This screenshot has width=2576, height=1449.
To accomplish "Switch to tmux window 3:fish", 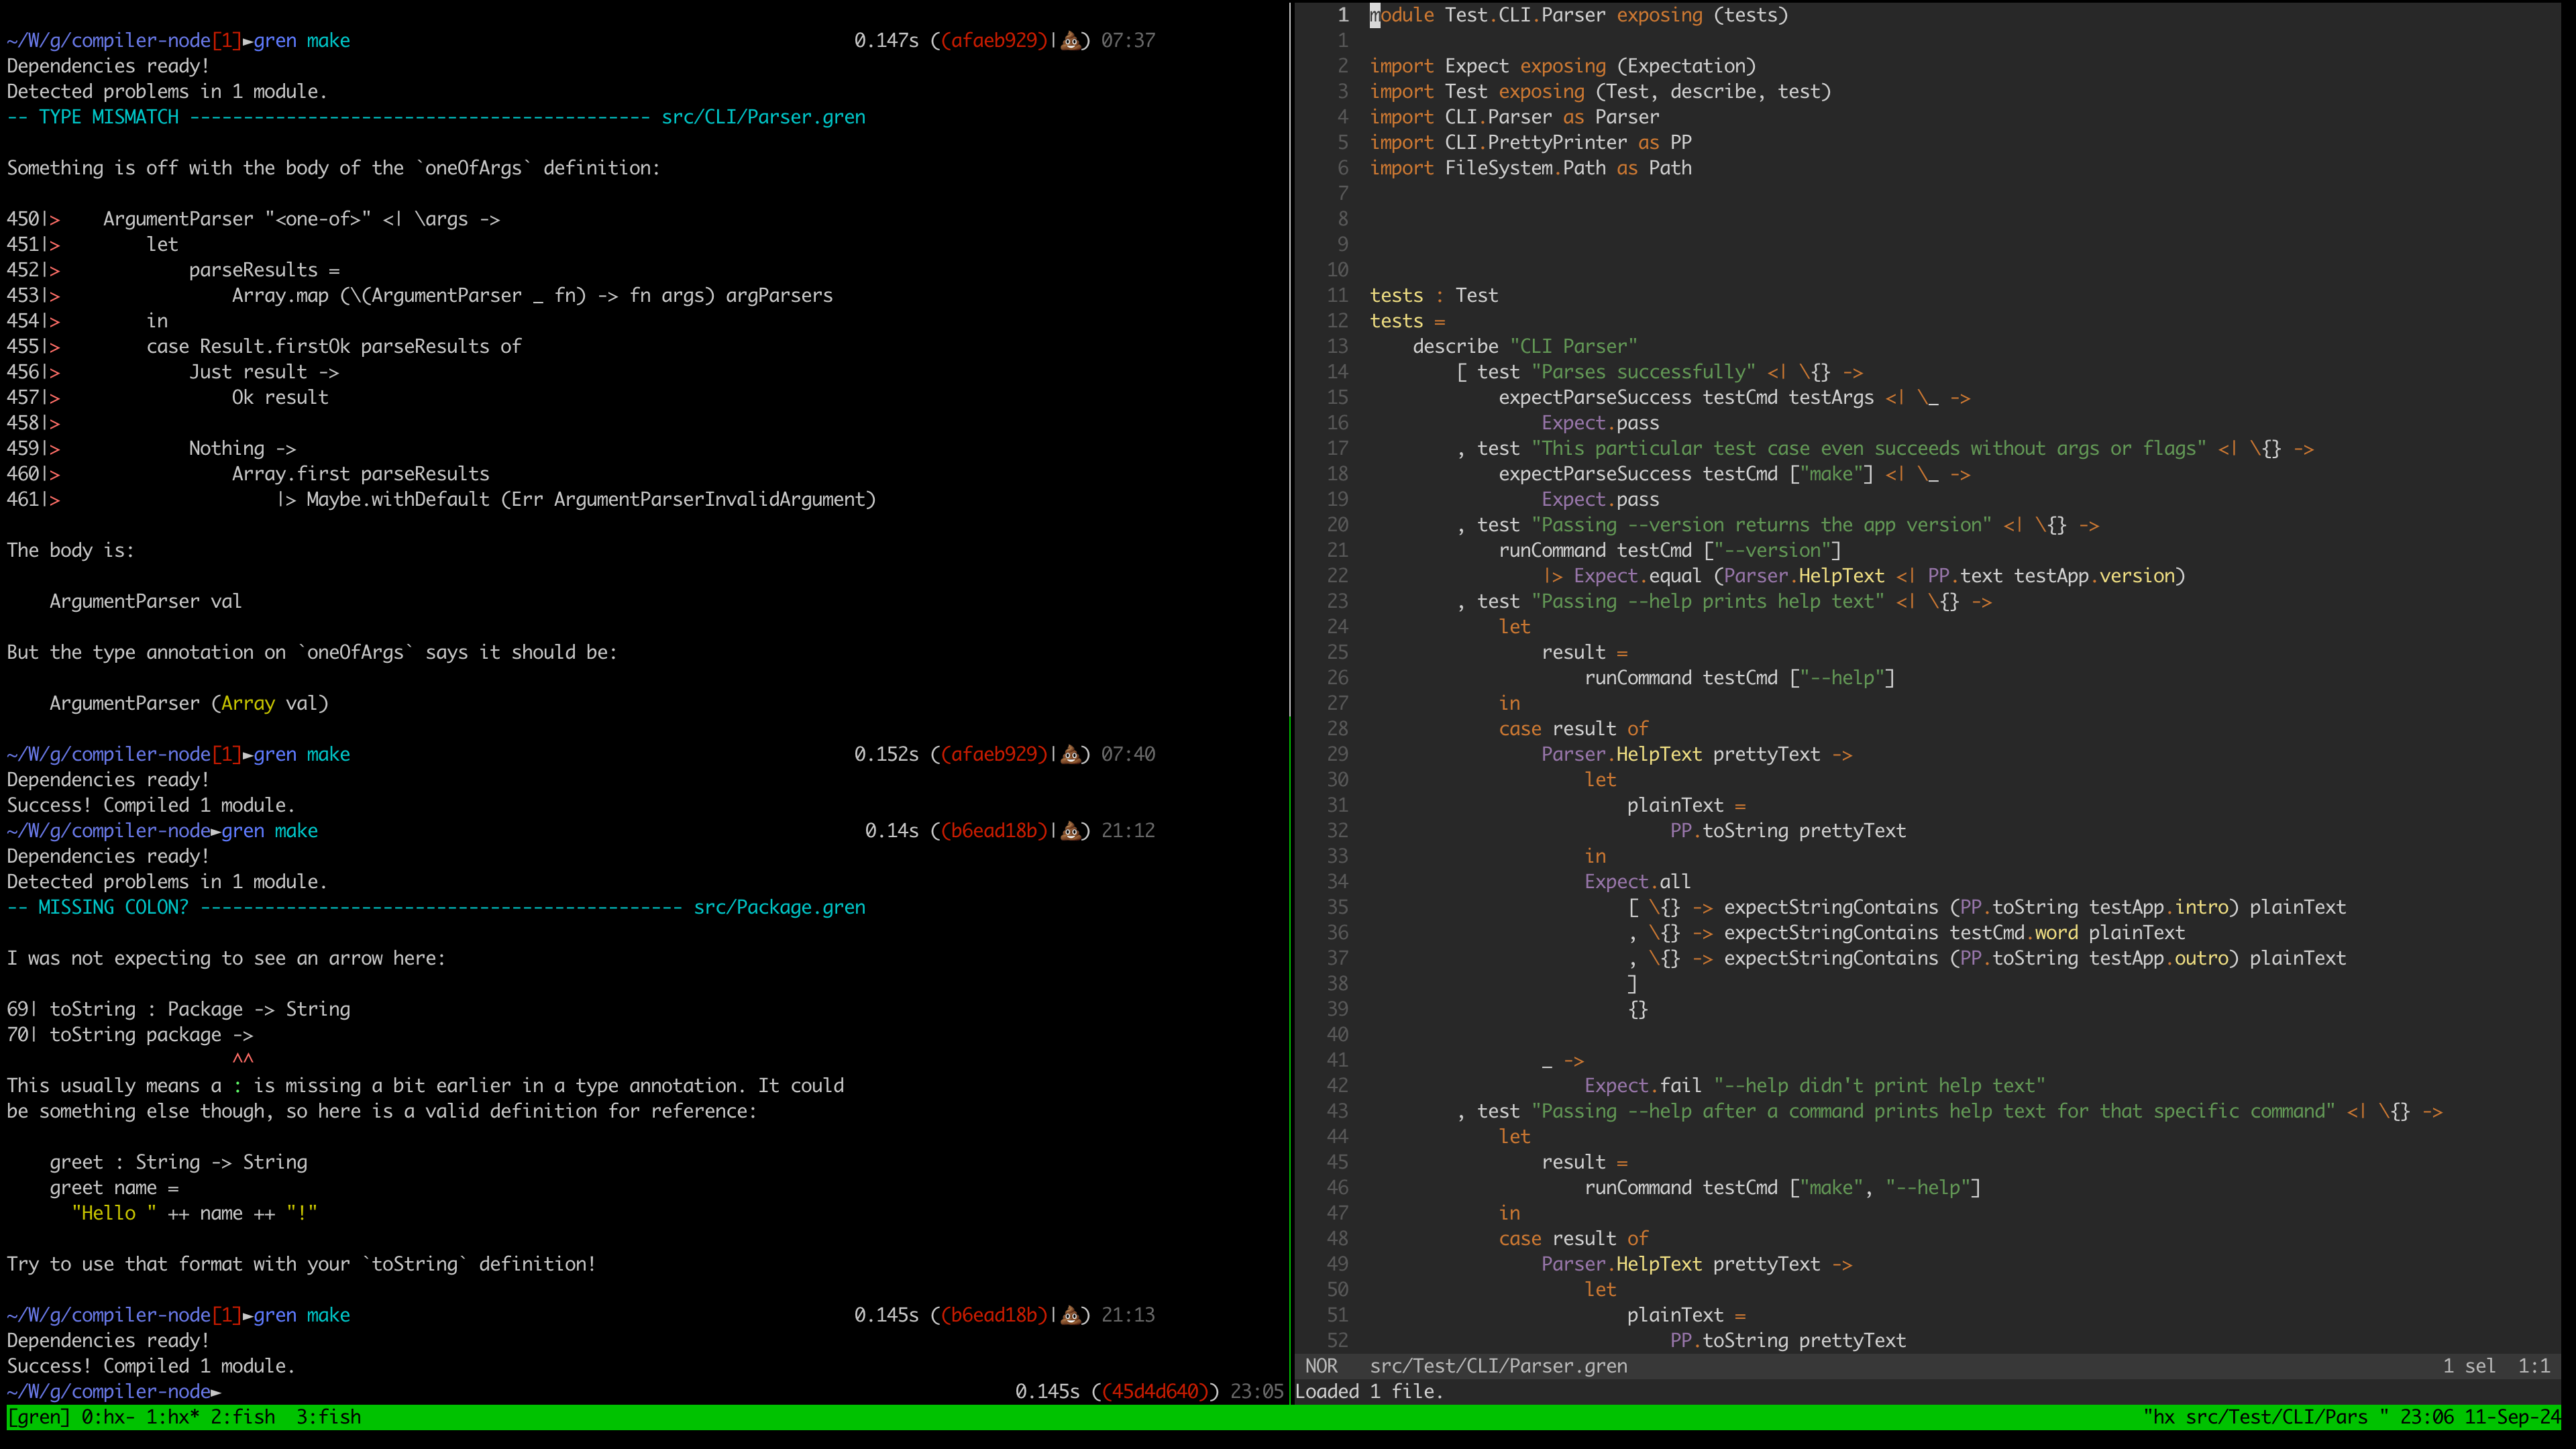I will (329, 1417).
